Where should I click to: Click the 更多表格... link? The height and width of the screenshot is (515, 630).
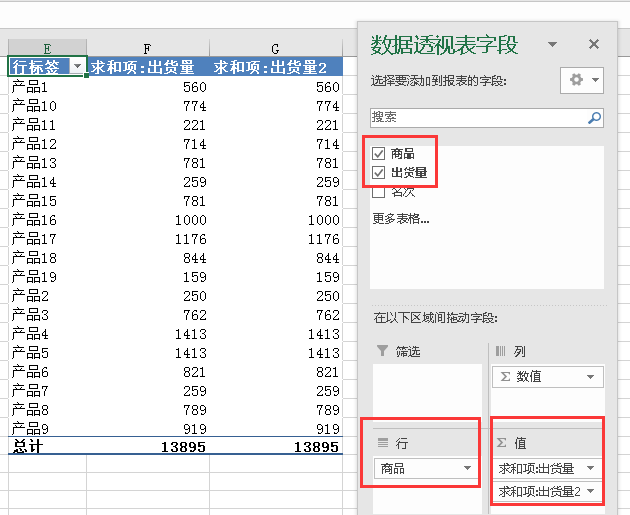point(400,218)
